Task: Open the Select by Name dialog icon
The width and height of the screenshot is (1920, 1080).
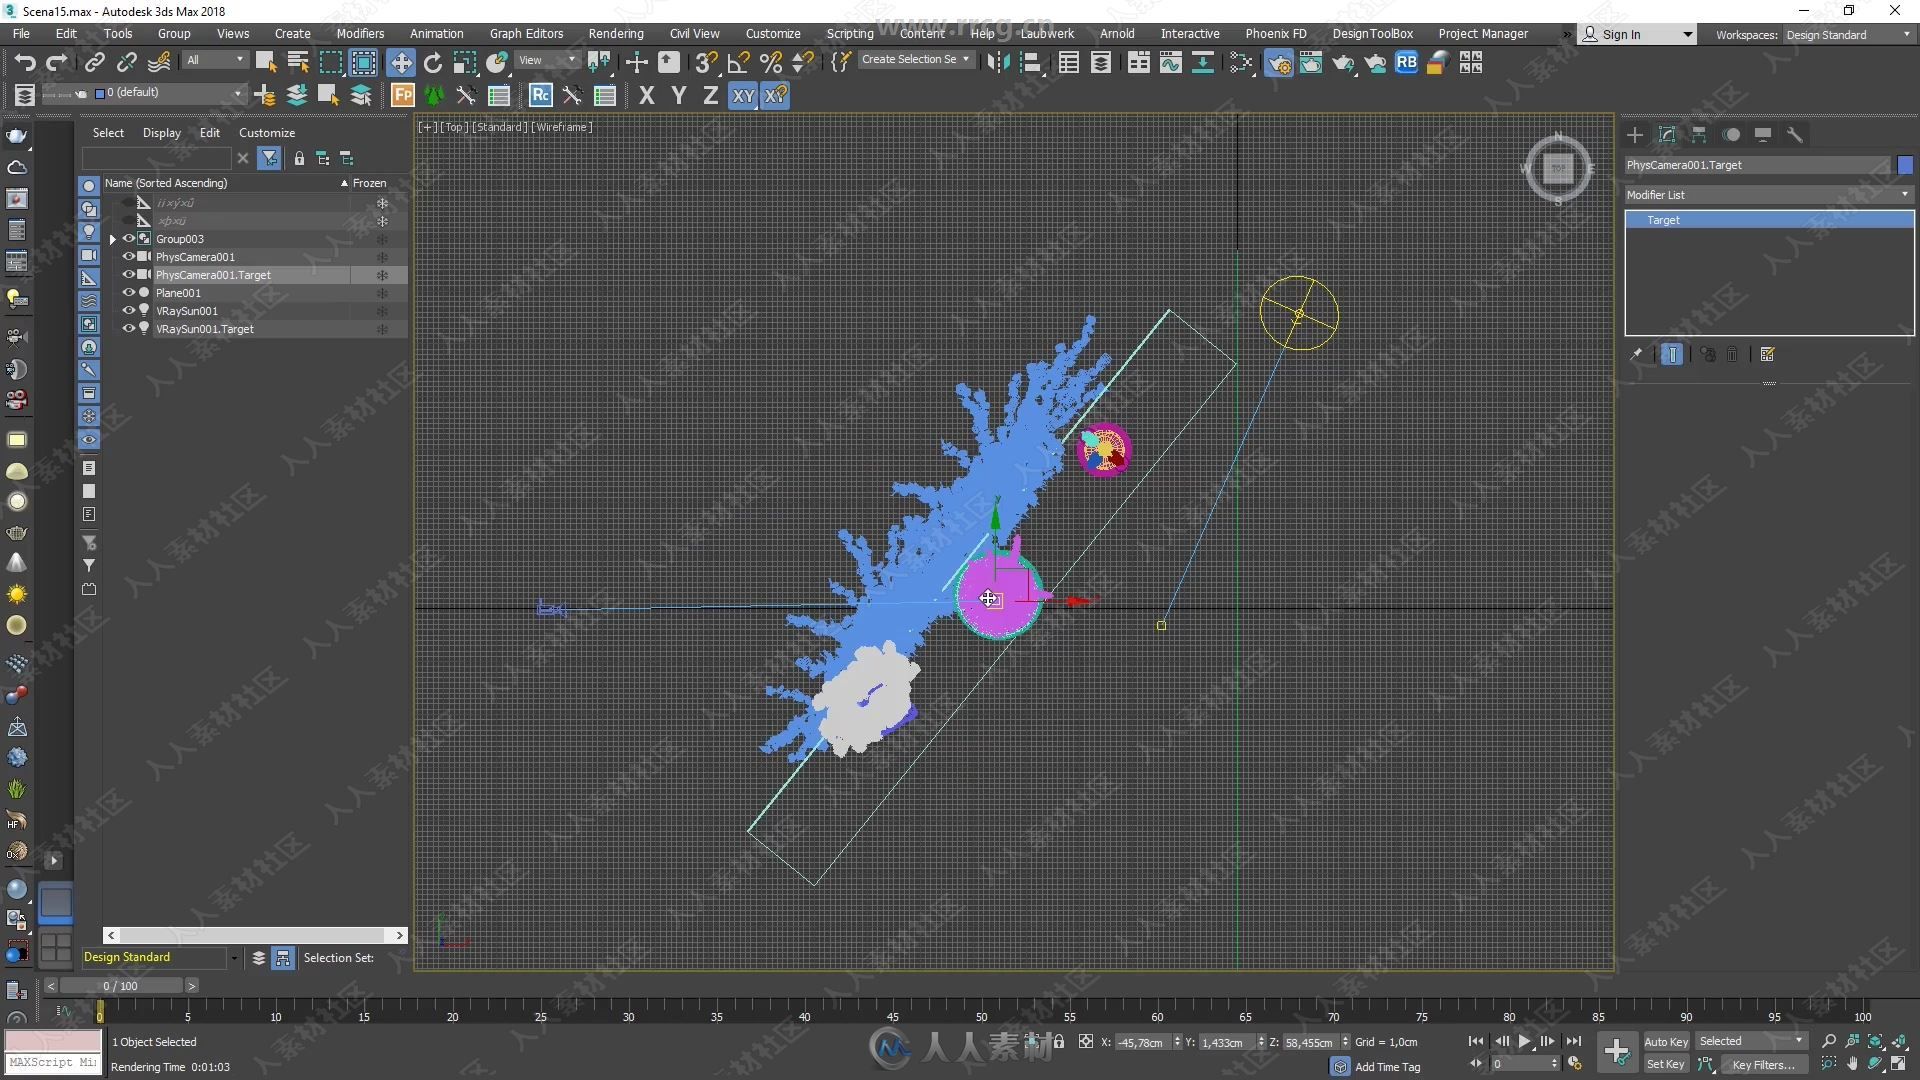Action: point(298,62)
